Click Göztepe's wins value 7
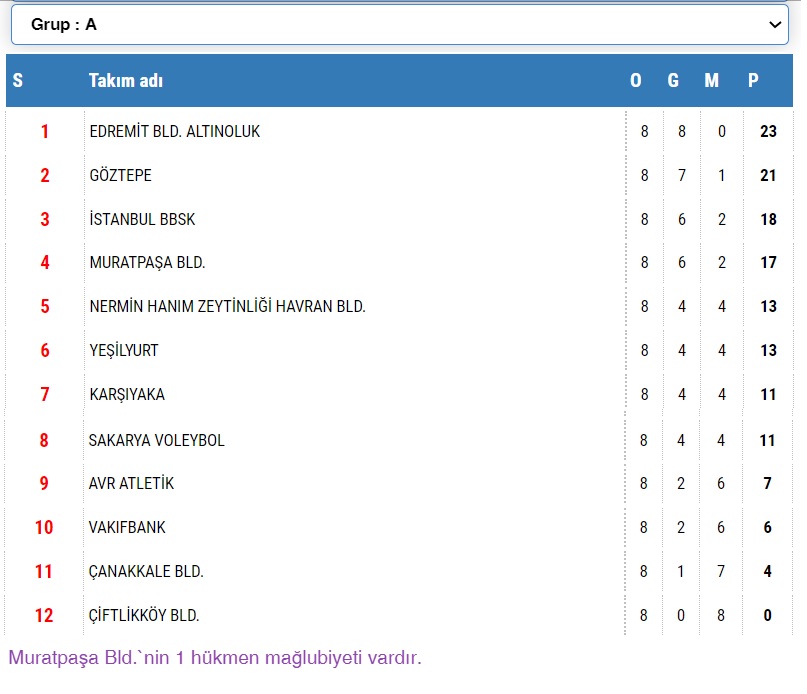Image resolution: width=807 pixels, height=694 pixels. [682, 176]
